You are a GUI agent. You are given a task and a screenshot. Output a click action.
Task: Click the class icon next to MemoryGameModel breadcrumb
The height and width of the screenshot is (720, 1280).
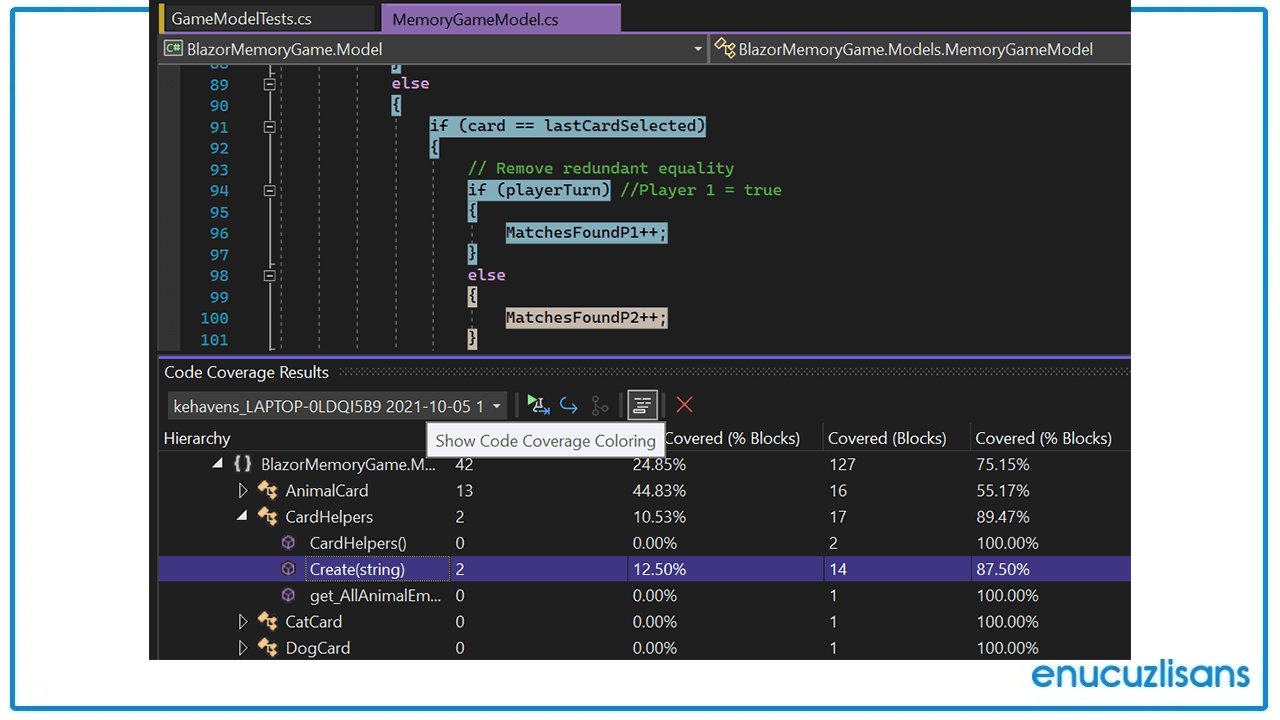[x=724, y=48]
